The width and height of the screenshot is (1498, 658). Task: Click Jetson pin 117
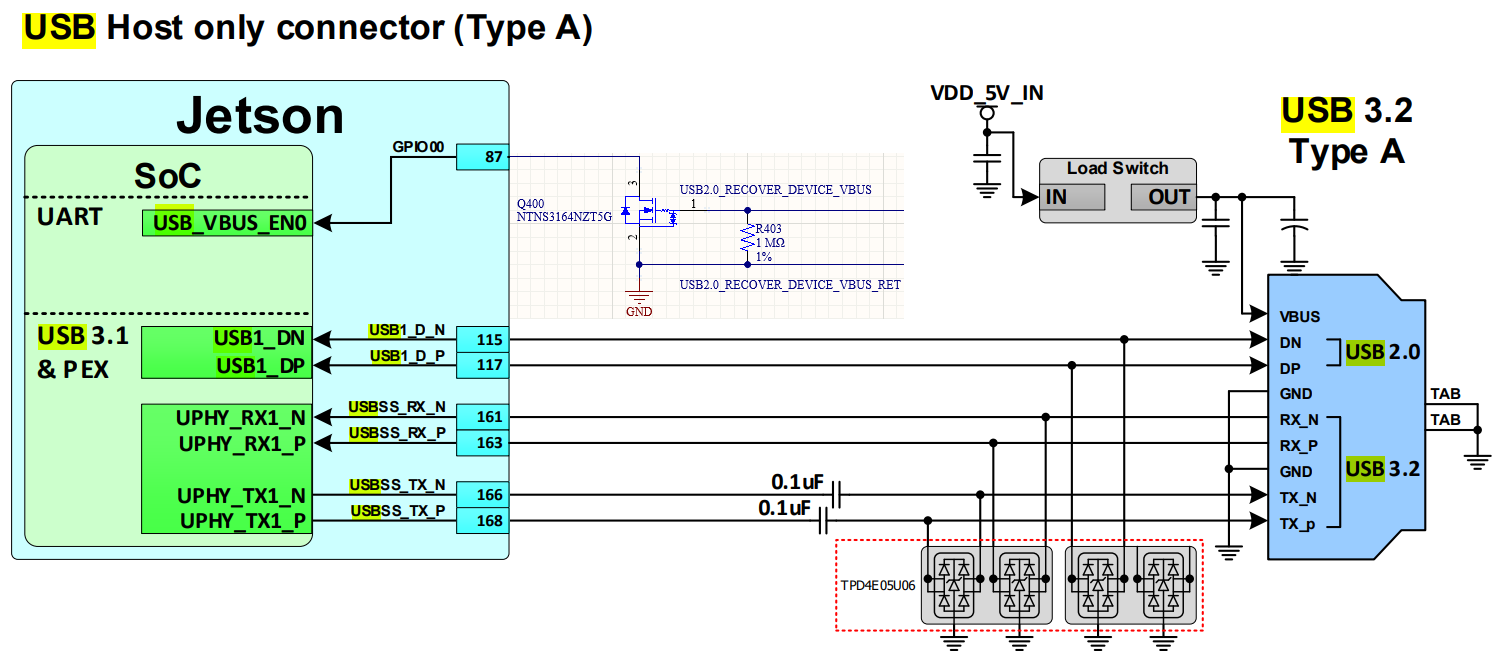[483, 366]
